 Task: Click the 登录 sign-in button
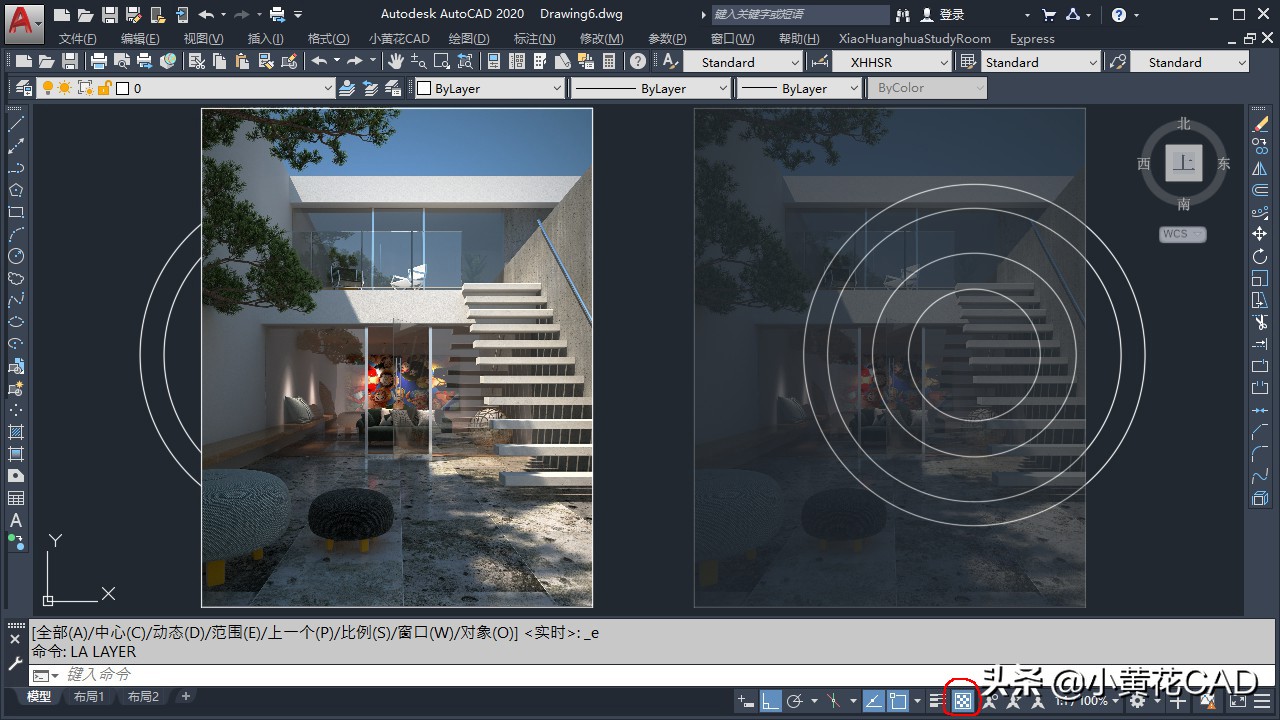942,14
